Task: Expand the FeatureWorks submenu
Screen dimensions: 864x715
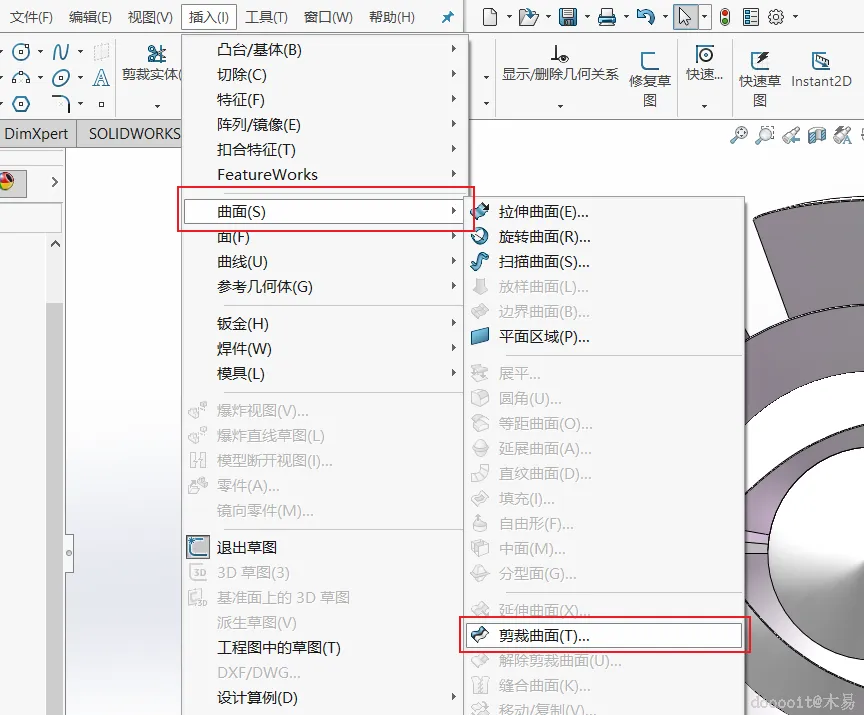Action: (x=323, y=175)
